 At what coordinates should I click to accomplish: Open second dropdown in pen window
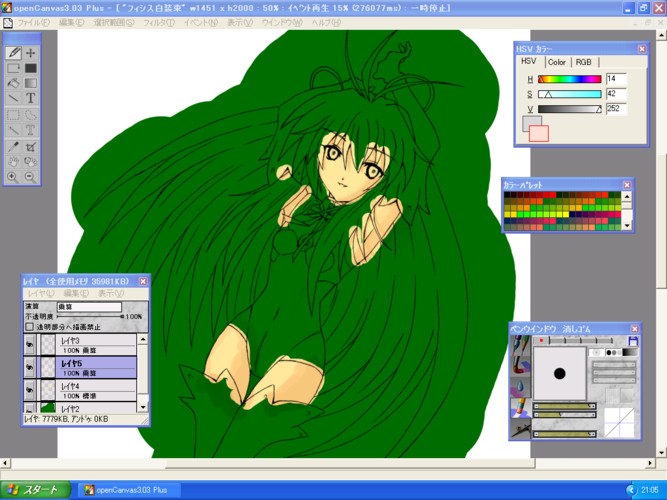click(614, 372)
